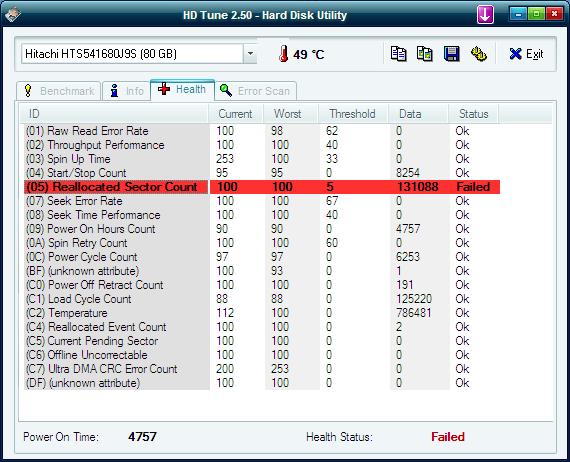This screenshot has height=462, width=570.
Task: Sort by the Threshold column header
Action: [x=353, y=114]
